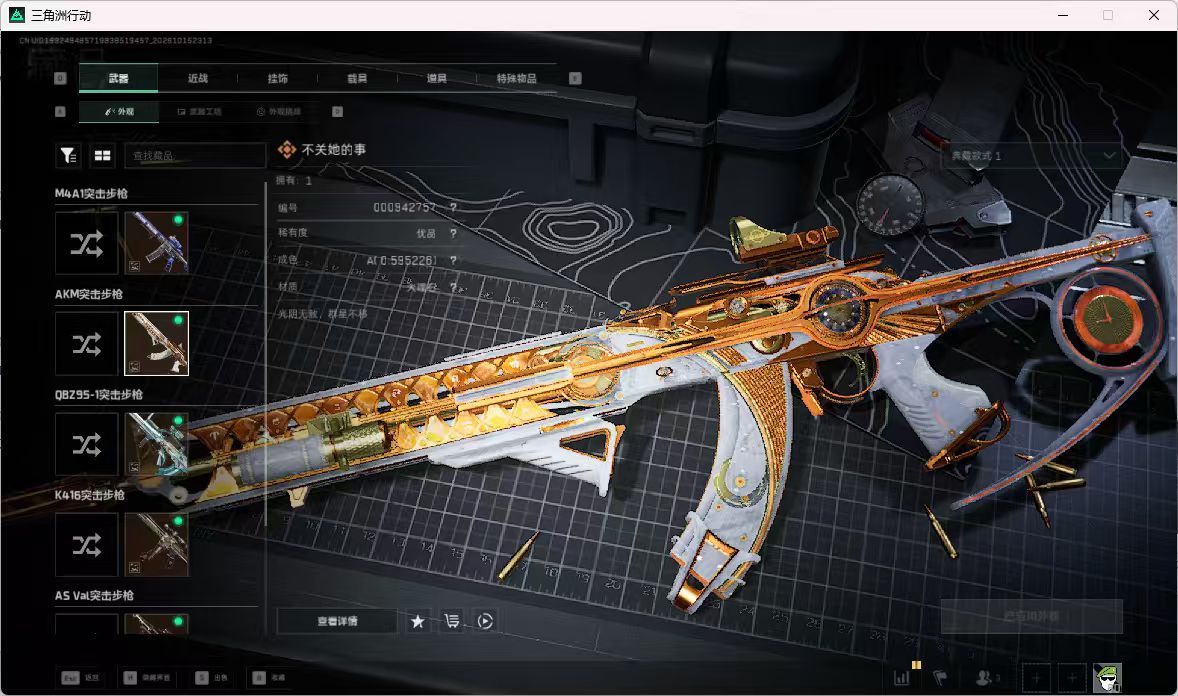Open the collection filter icon
1178x696 pixels.
[x=68, y=156]
